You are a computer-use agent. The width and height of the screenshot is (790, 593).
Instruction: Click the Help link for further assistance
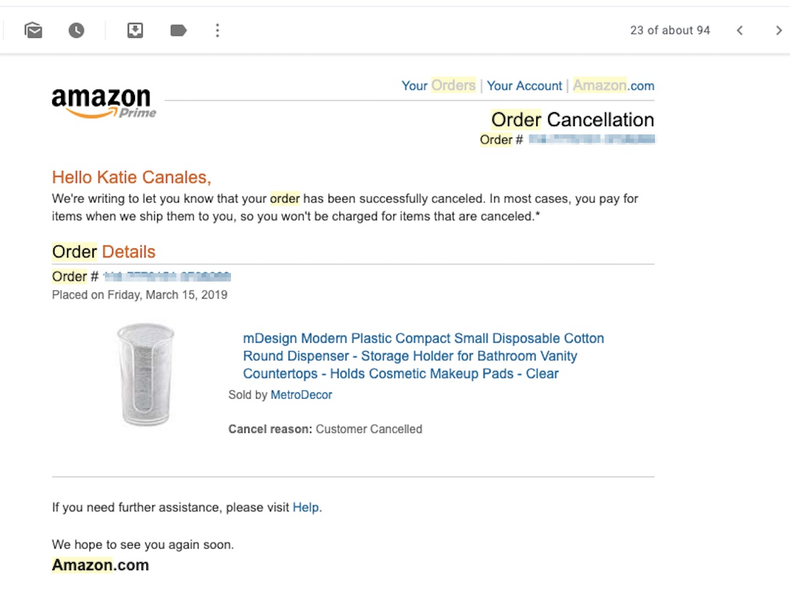[x=306, y=507]
